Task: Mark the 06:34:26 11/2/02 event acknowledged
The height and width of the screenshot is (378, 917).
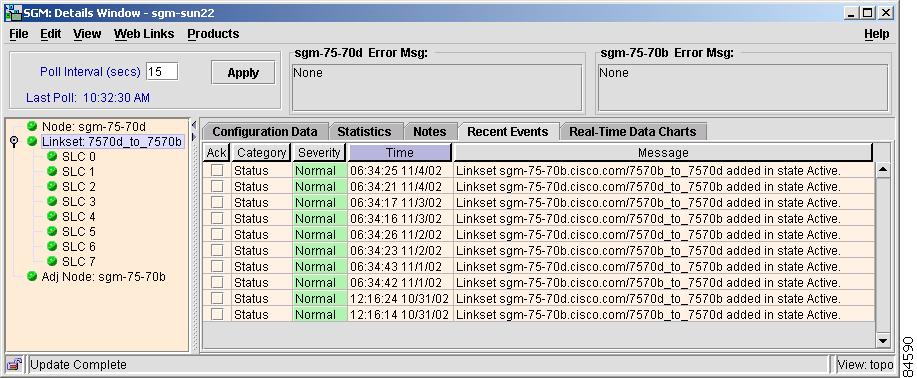Action: click(217, 234)
